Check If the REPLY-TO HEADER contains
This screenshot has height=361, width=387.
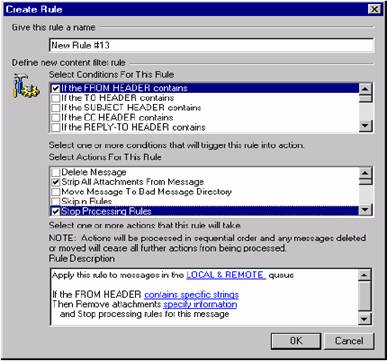pyautogui.click(x=56, y=127)
